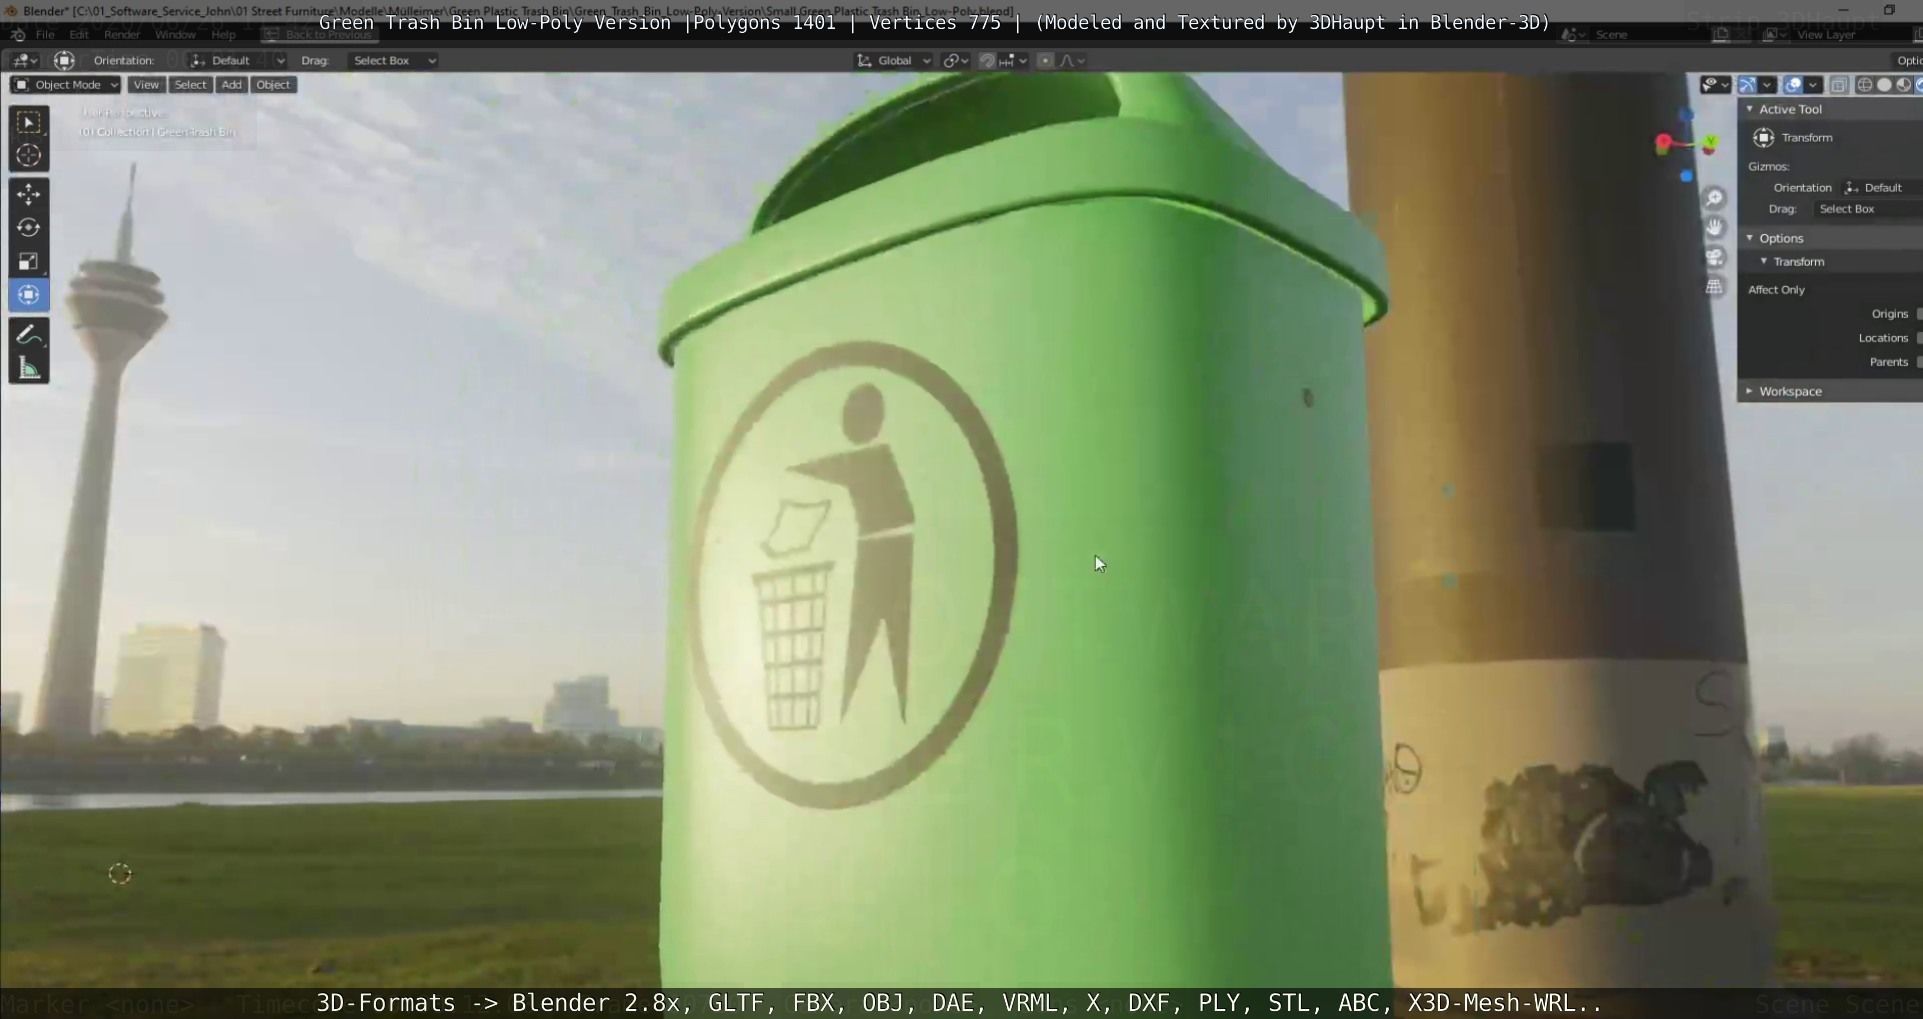Choose the Measure ruler tool
Image resolution: width=1923 pixels, height=1019 pixels.
tap(28, 368)
